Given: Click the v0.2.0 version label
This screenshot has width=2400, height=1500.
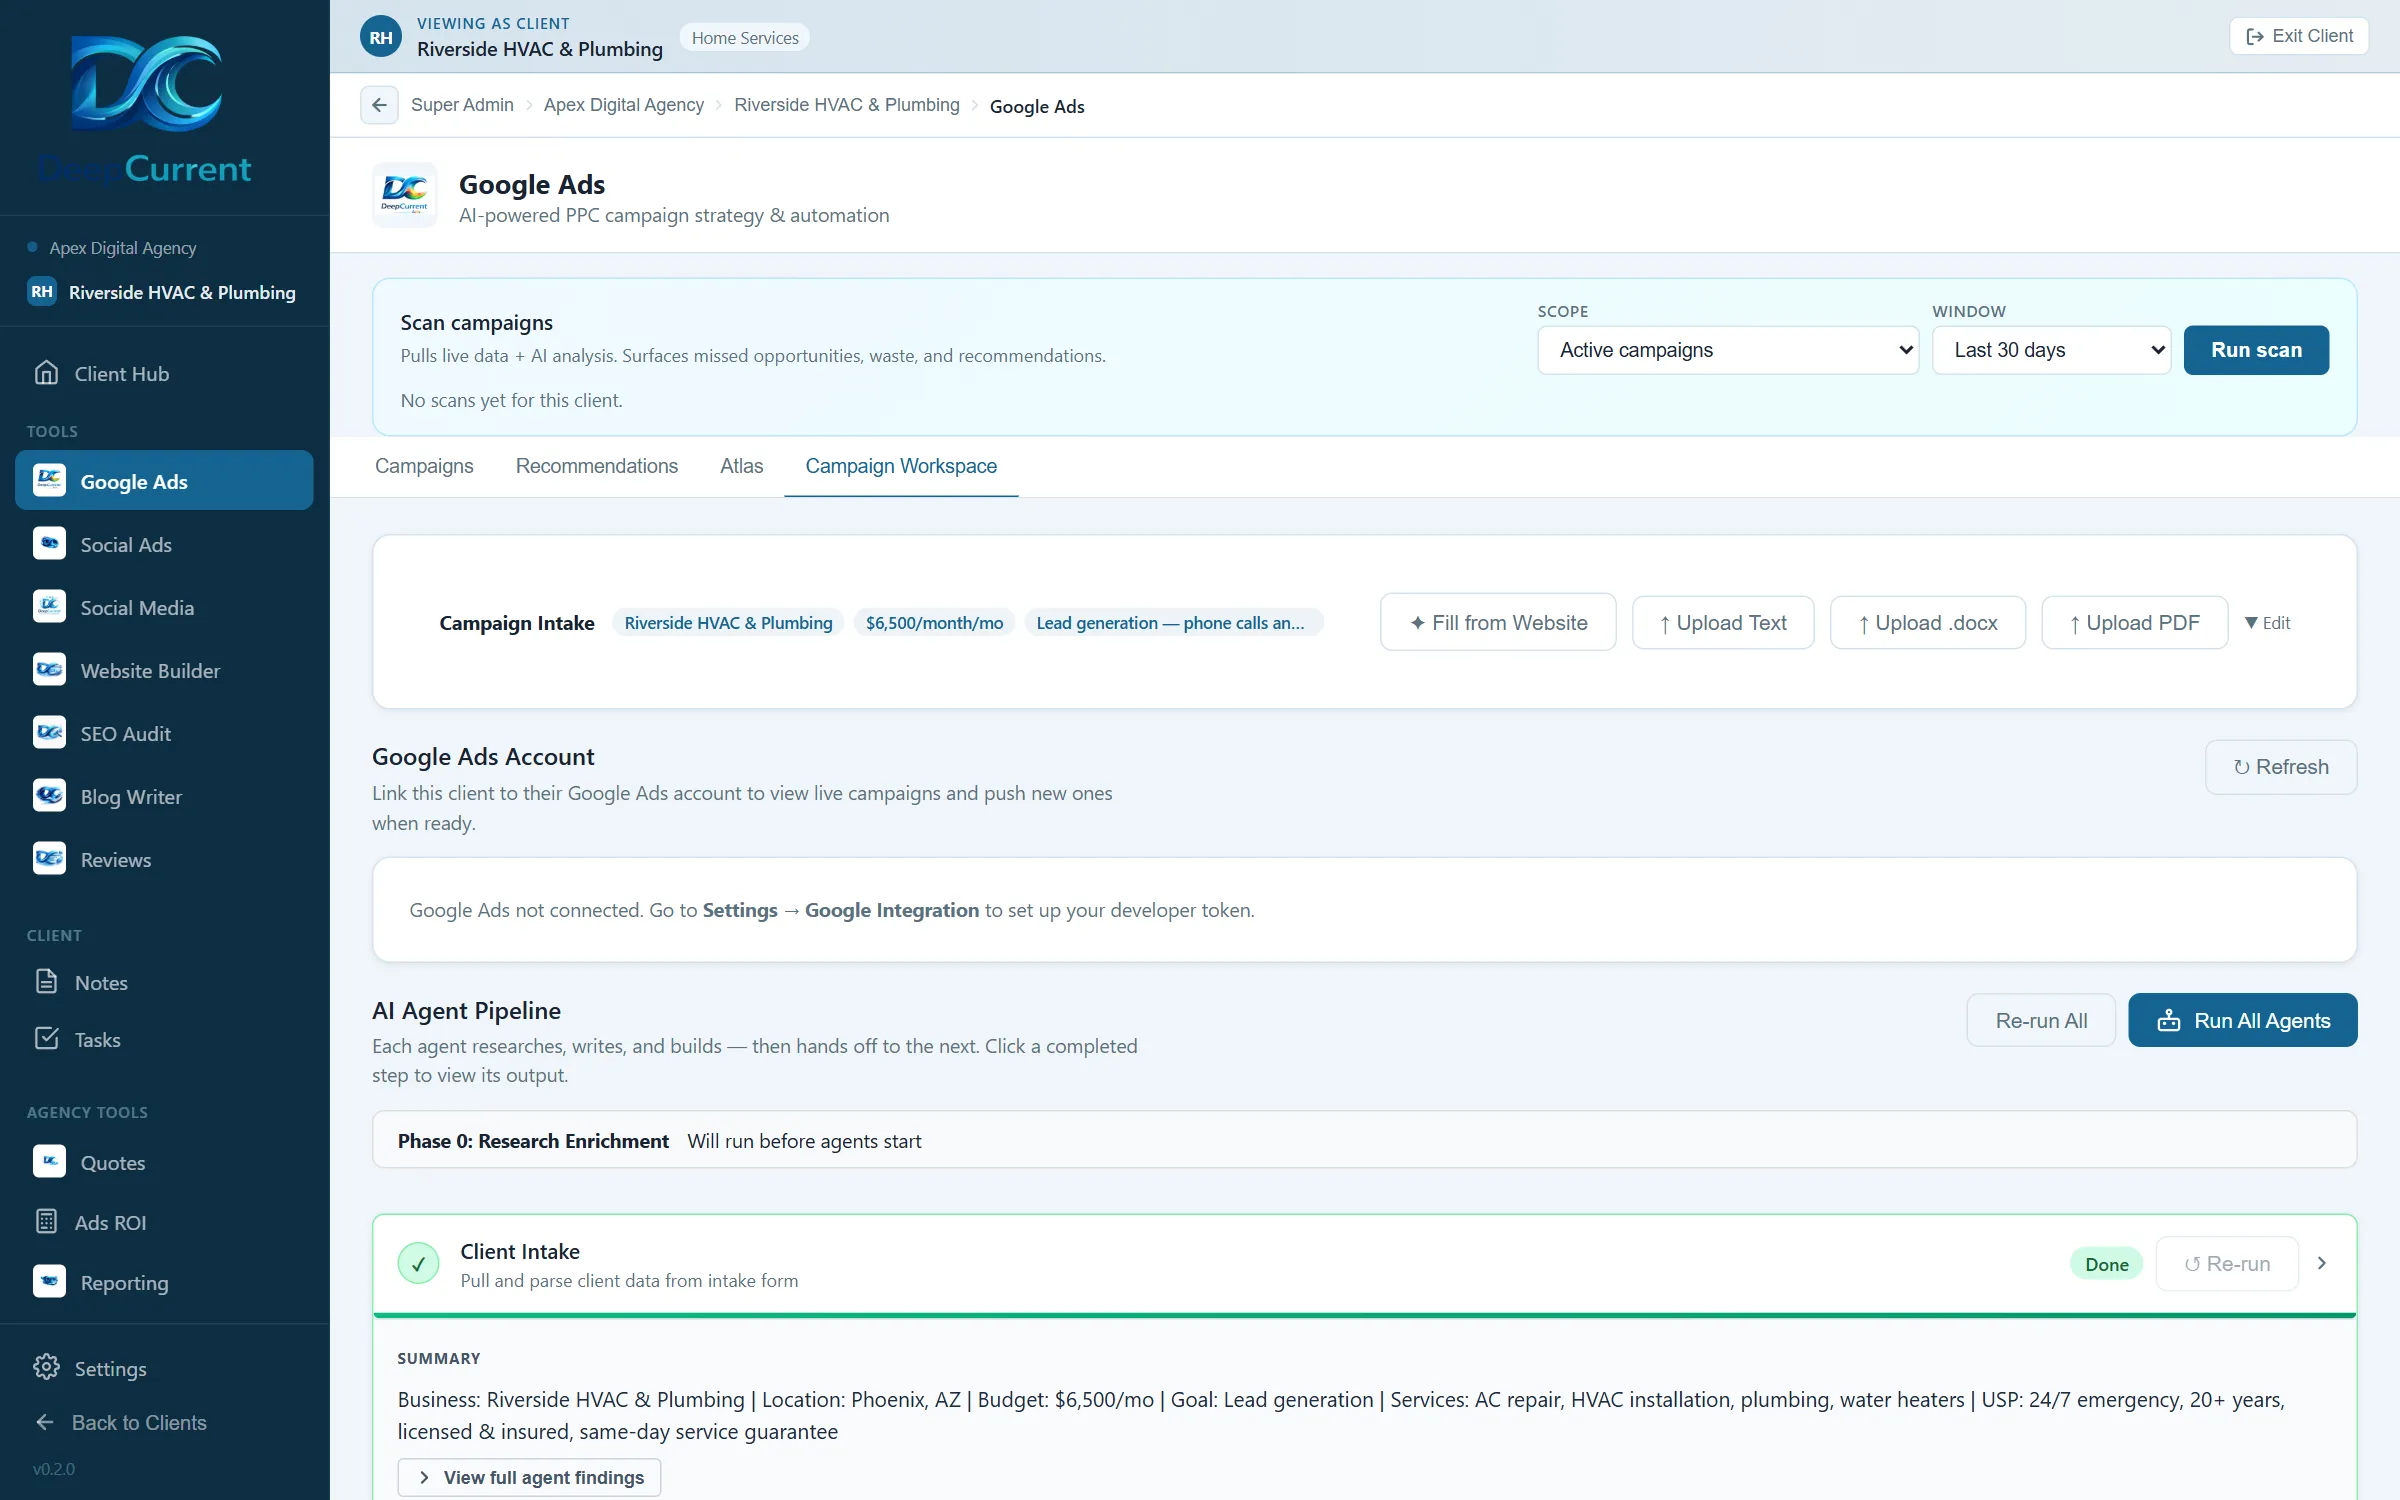Looking at the screenshot, I should click(53, 1468).
